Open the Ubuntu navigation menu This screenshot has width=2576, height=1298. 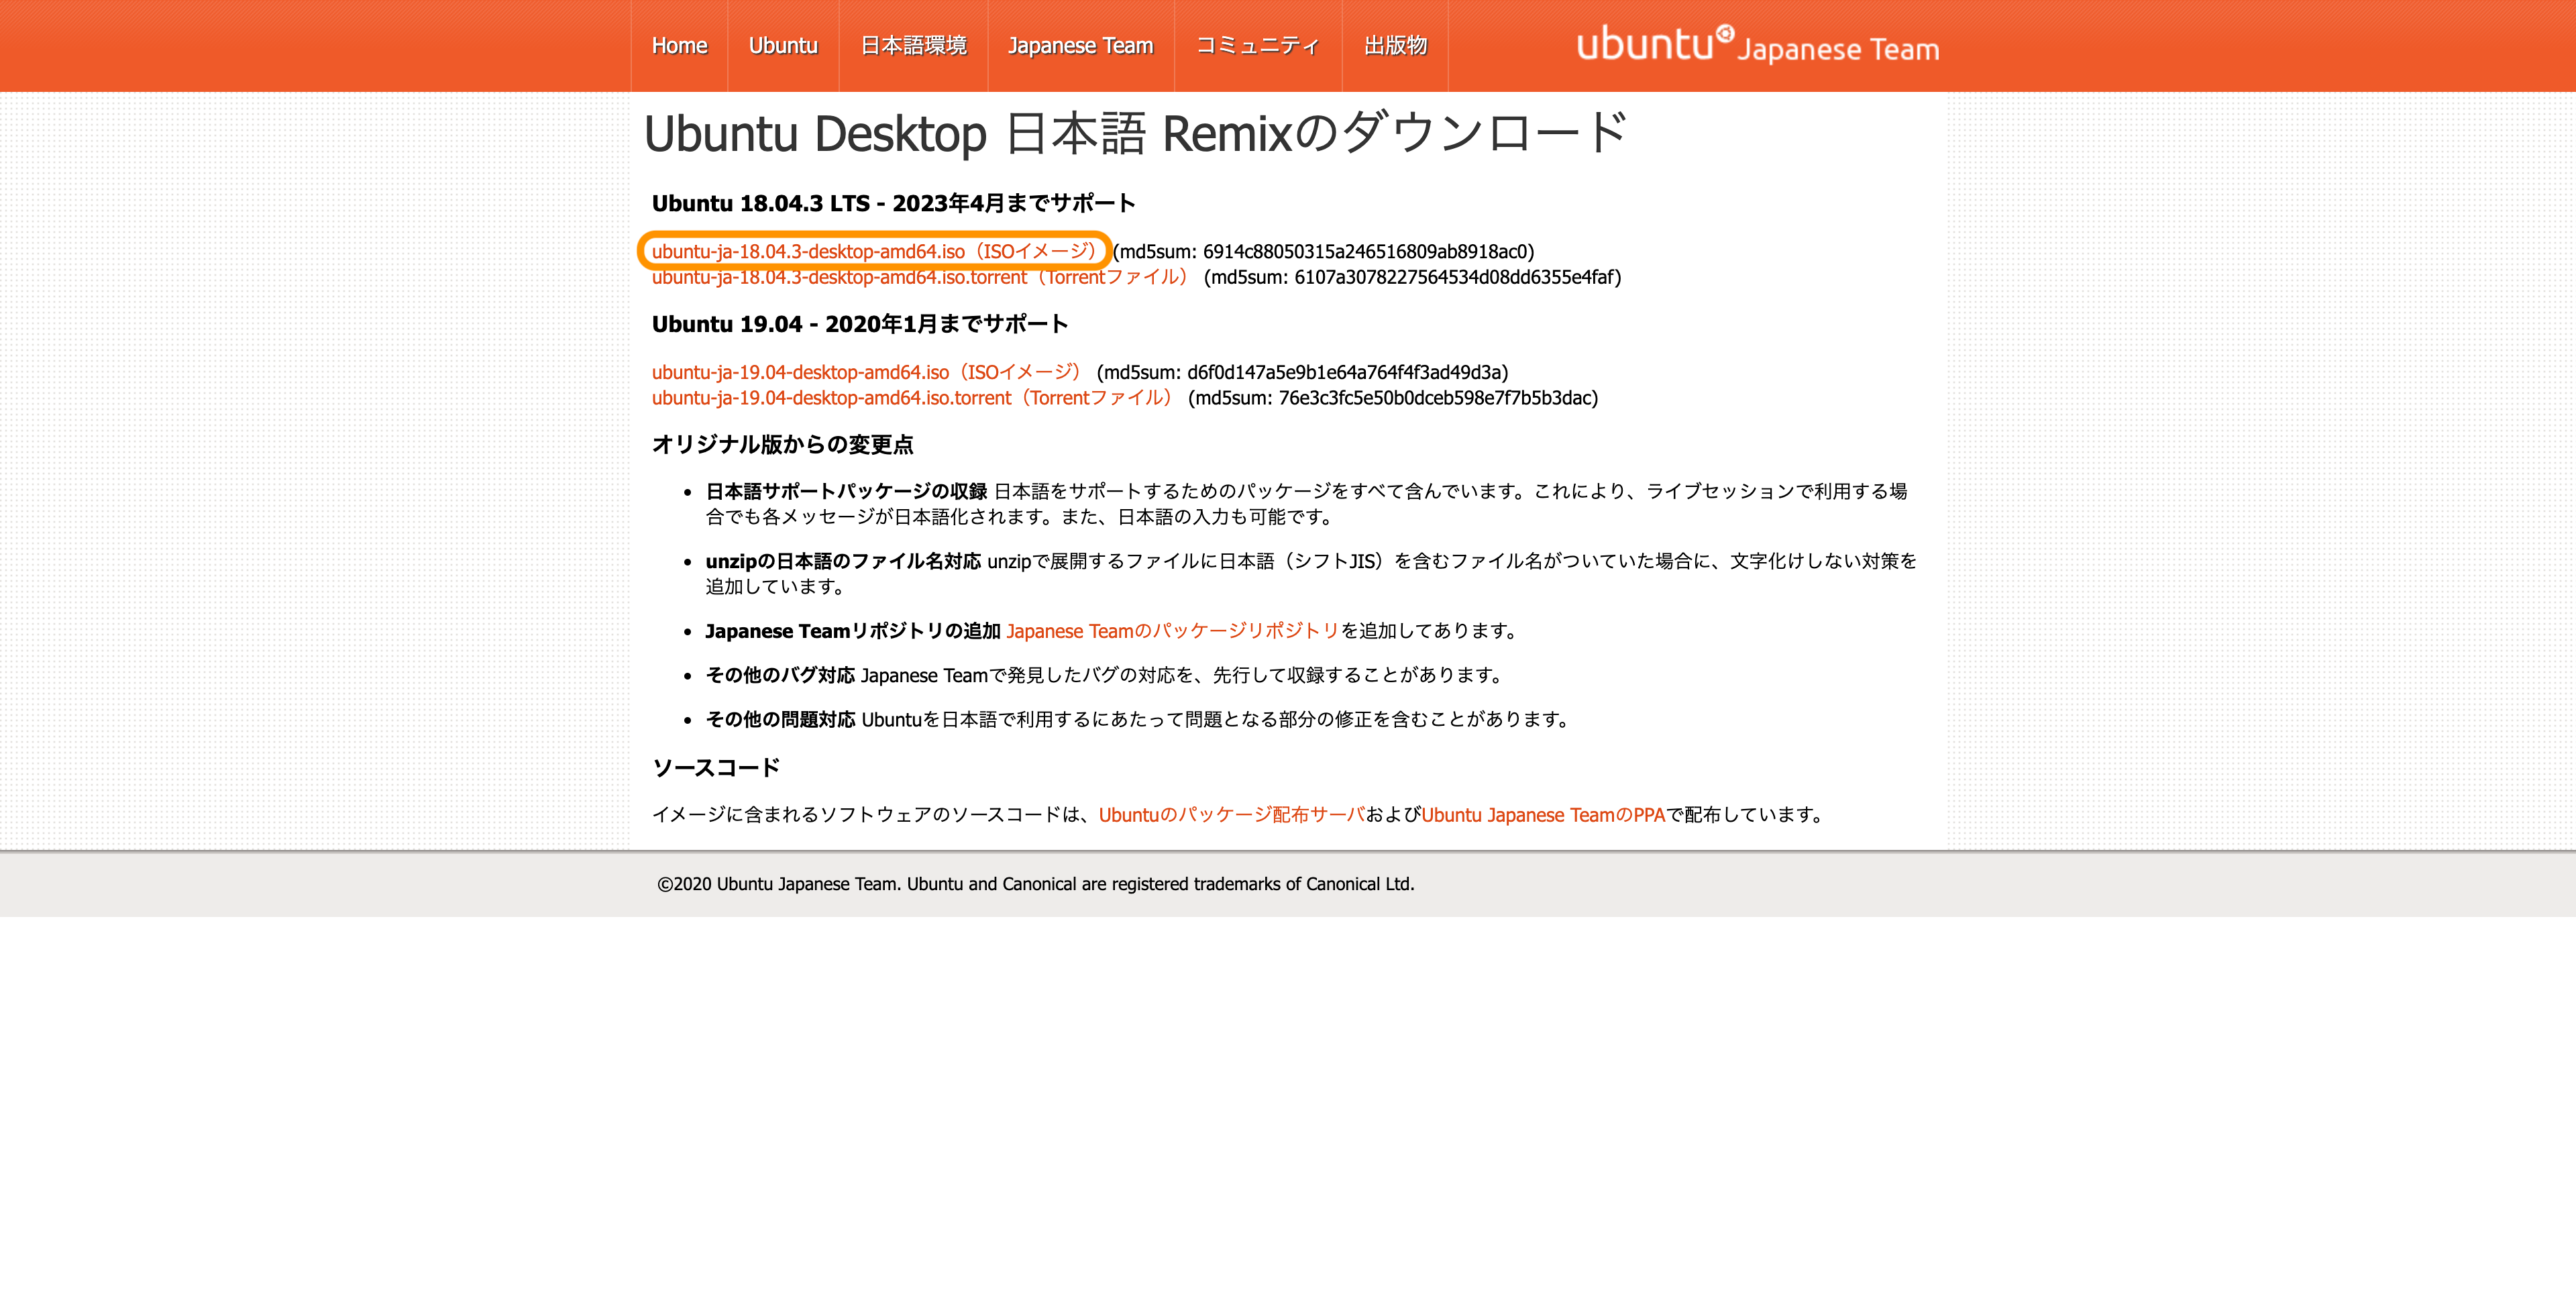pos(783,46)
